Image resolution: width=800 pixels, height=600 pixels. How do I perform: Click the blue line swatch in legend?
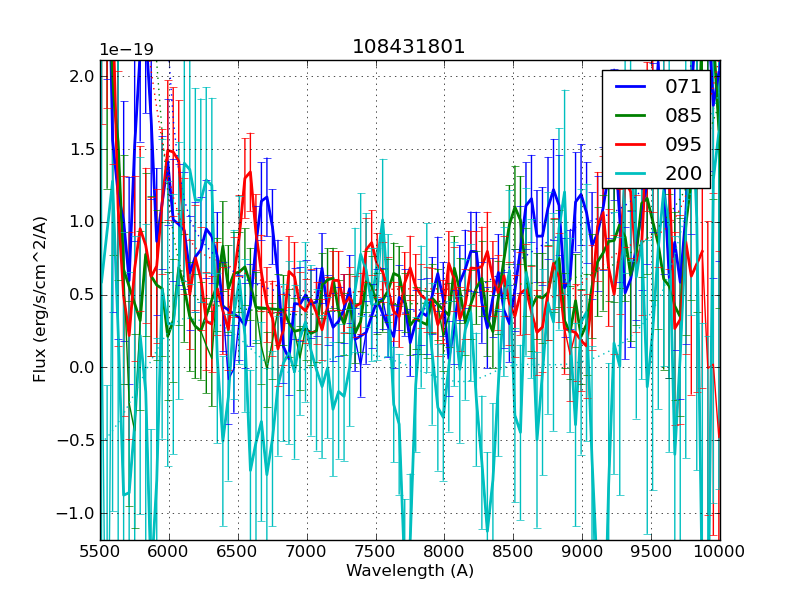click(633, 87)
